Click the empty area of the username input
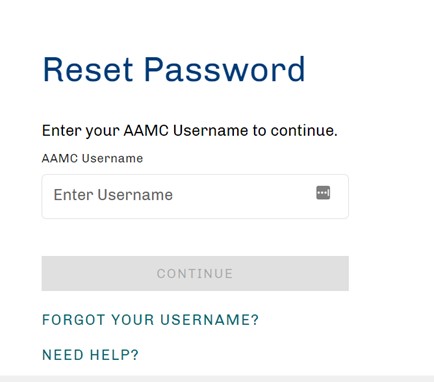 243,196
